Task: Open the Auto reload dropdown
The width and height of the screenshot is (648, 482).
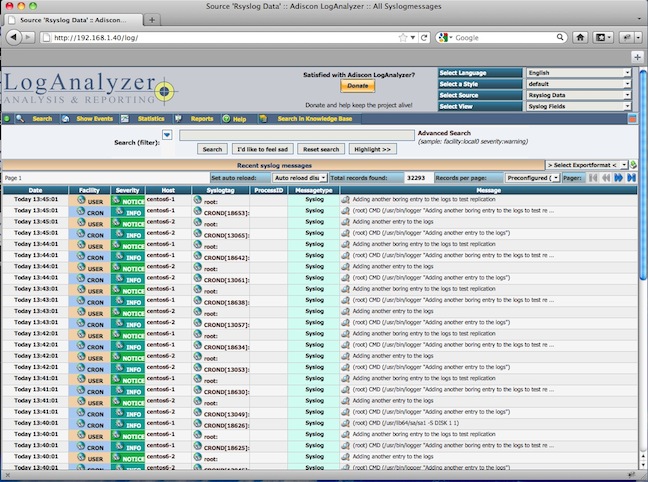Action: click(300, 178)
